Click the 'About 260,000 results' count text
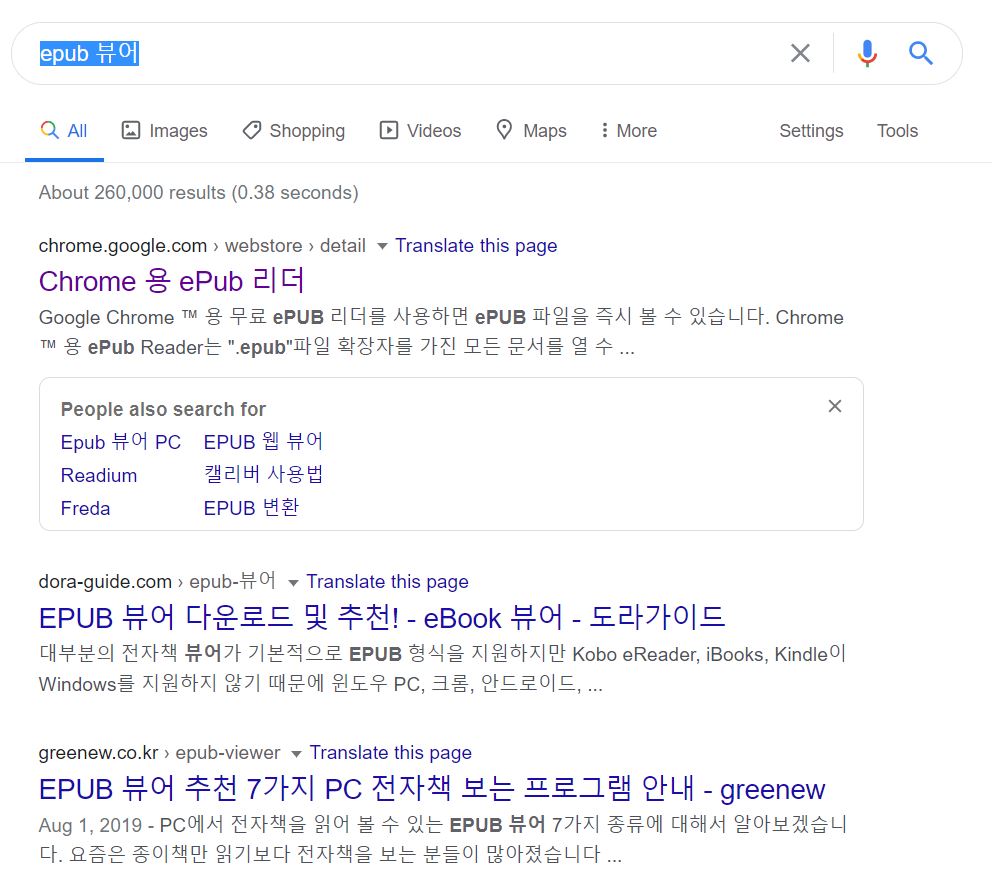This screenshot has width=992, height=874. 199,192
